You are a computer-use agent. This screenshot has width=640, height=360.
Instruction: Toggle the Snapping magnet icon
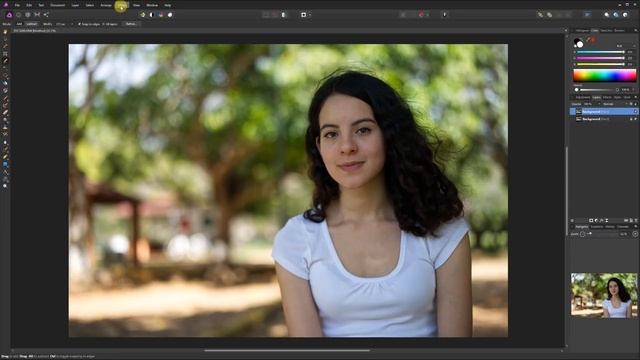422,15
